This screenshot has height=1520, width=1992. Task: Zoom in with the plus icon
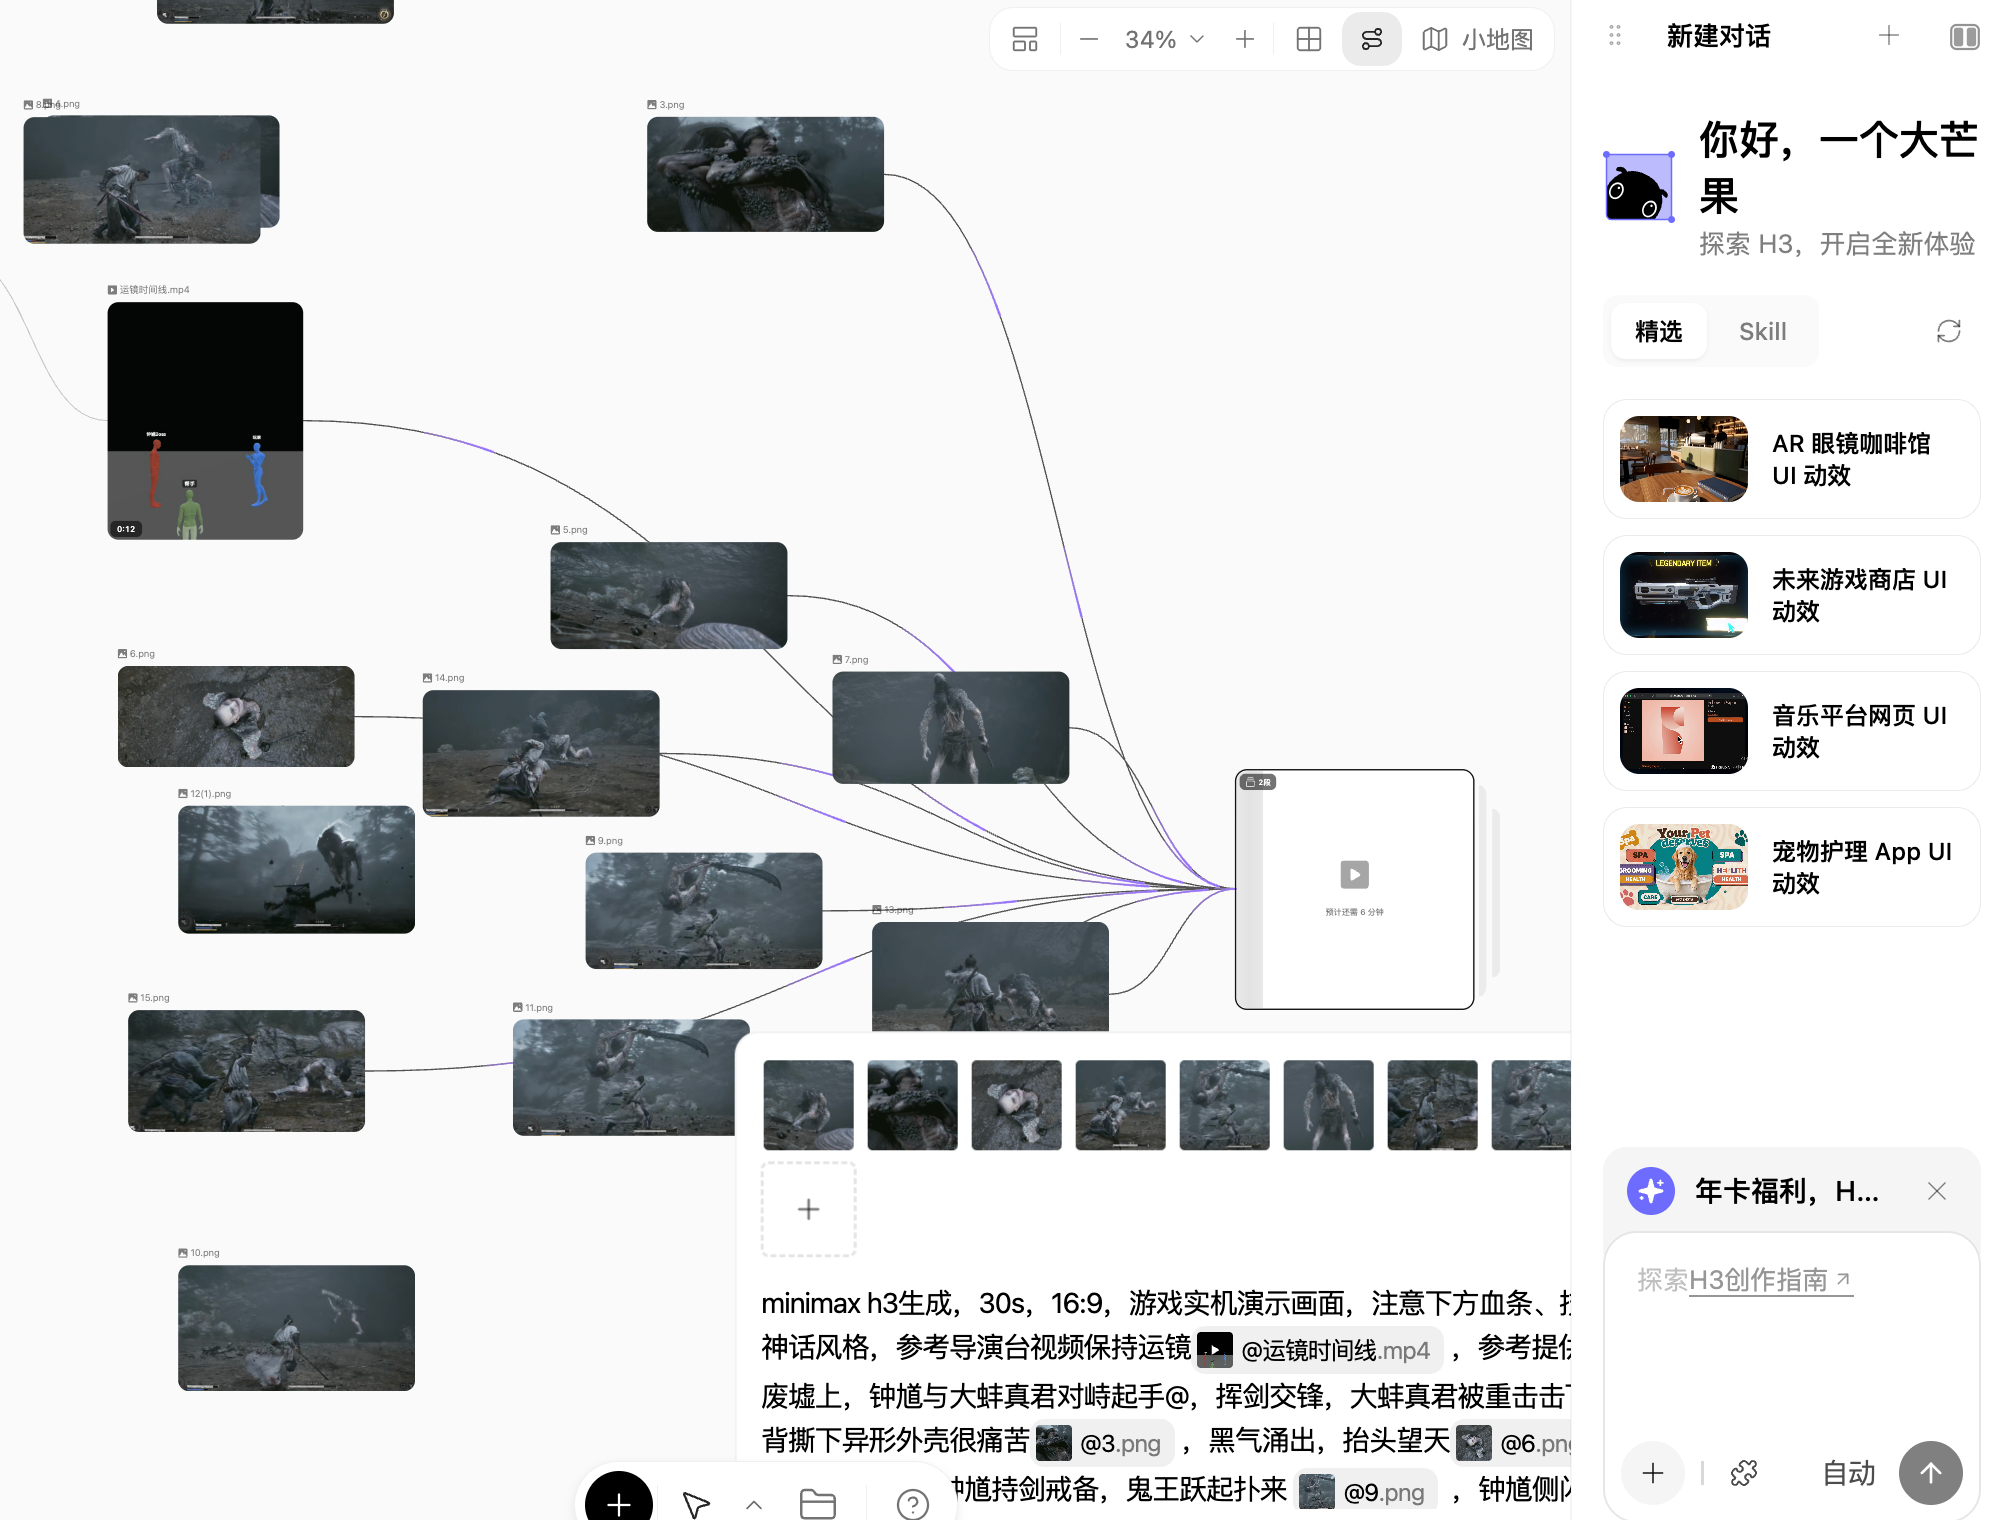point(1245,39)
